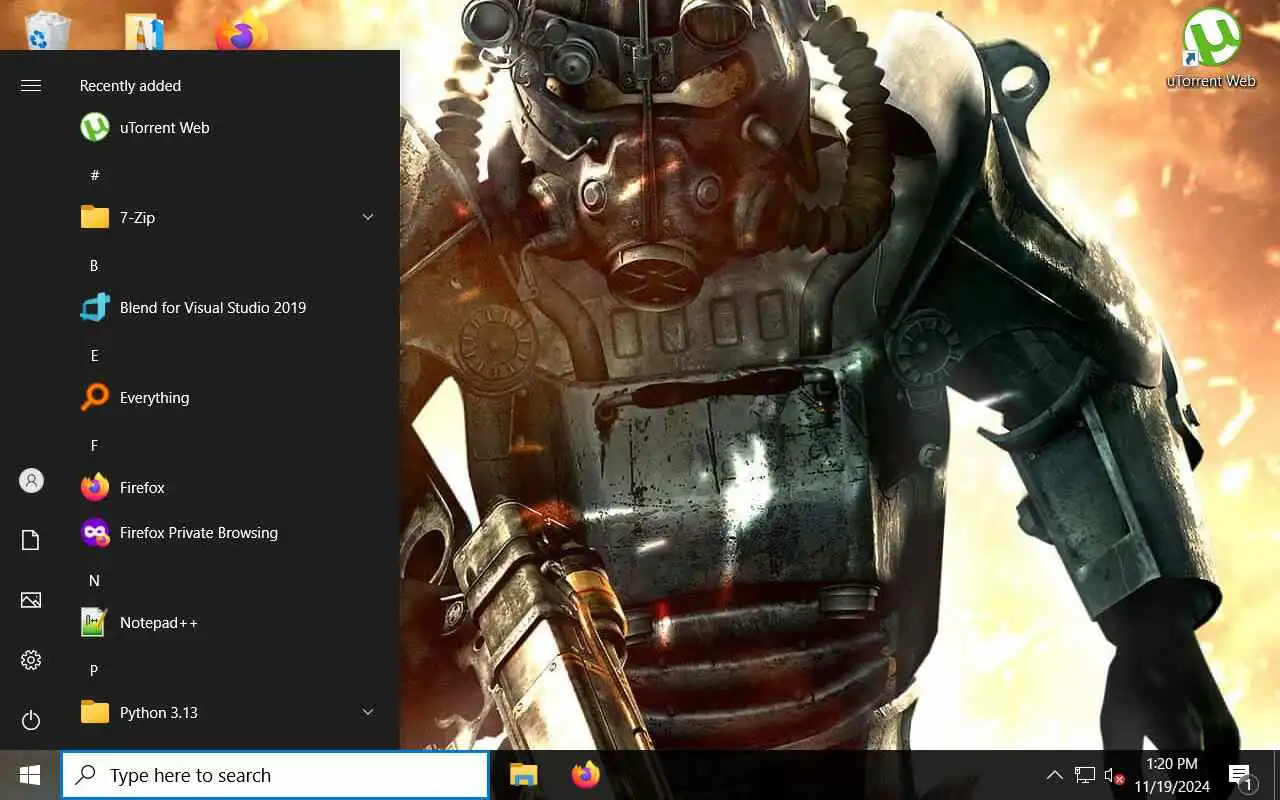Open the clock showing 1:20 PM
The height and width of the screenshot is (800, 1280).
(1172, 775)
